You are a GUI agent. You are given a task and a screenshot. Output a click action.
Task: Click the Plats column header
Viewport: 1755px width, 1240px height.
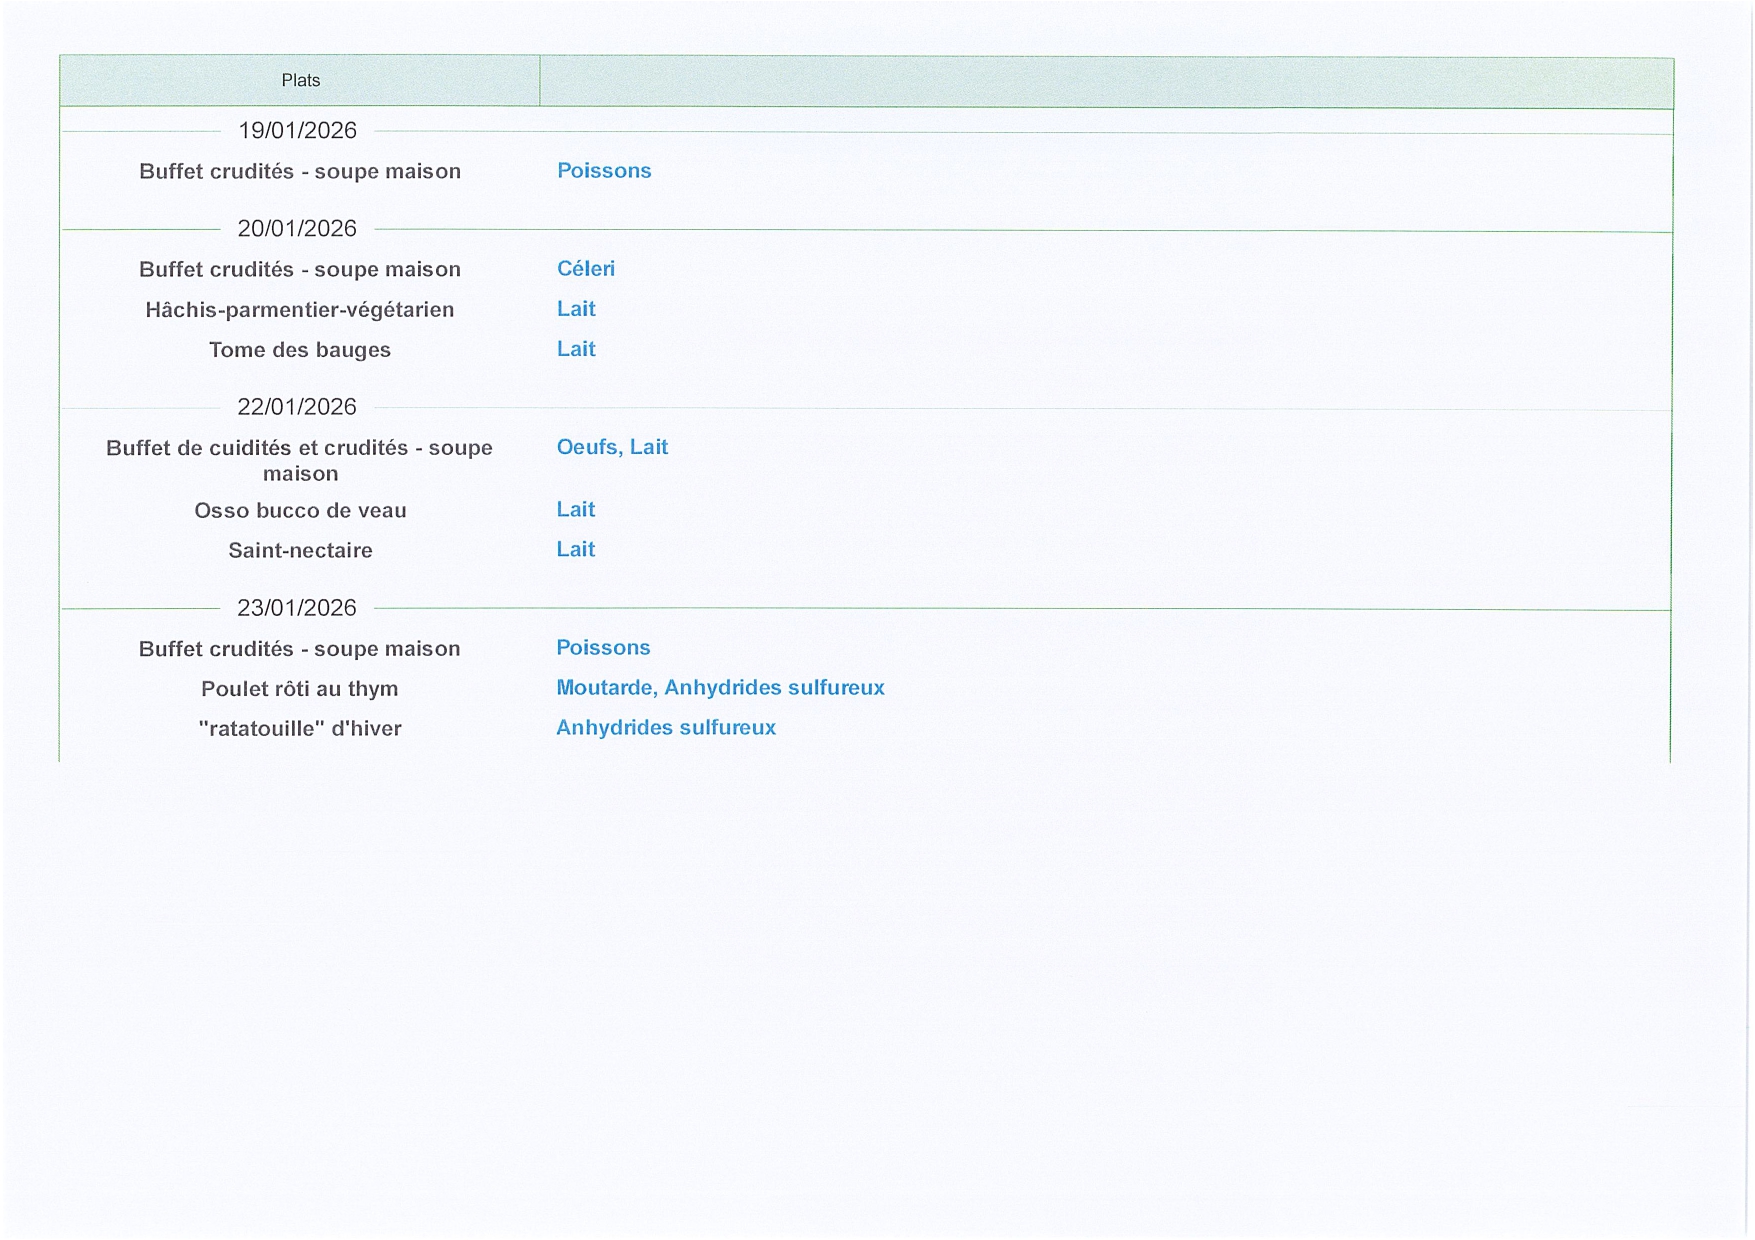300,81
